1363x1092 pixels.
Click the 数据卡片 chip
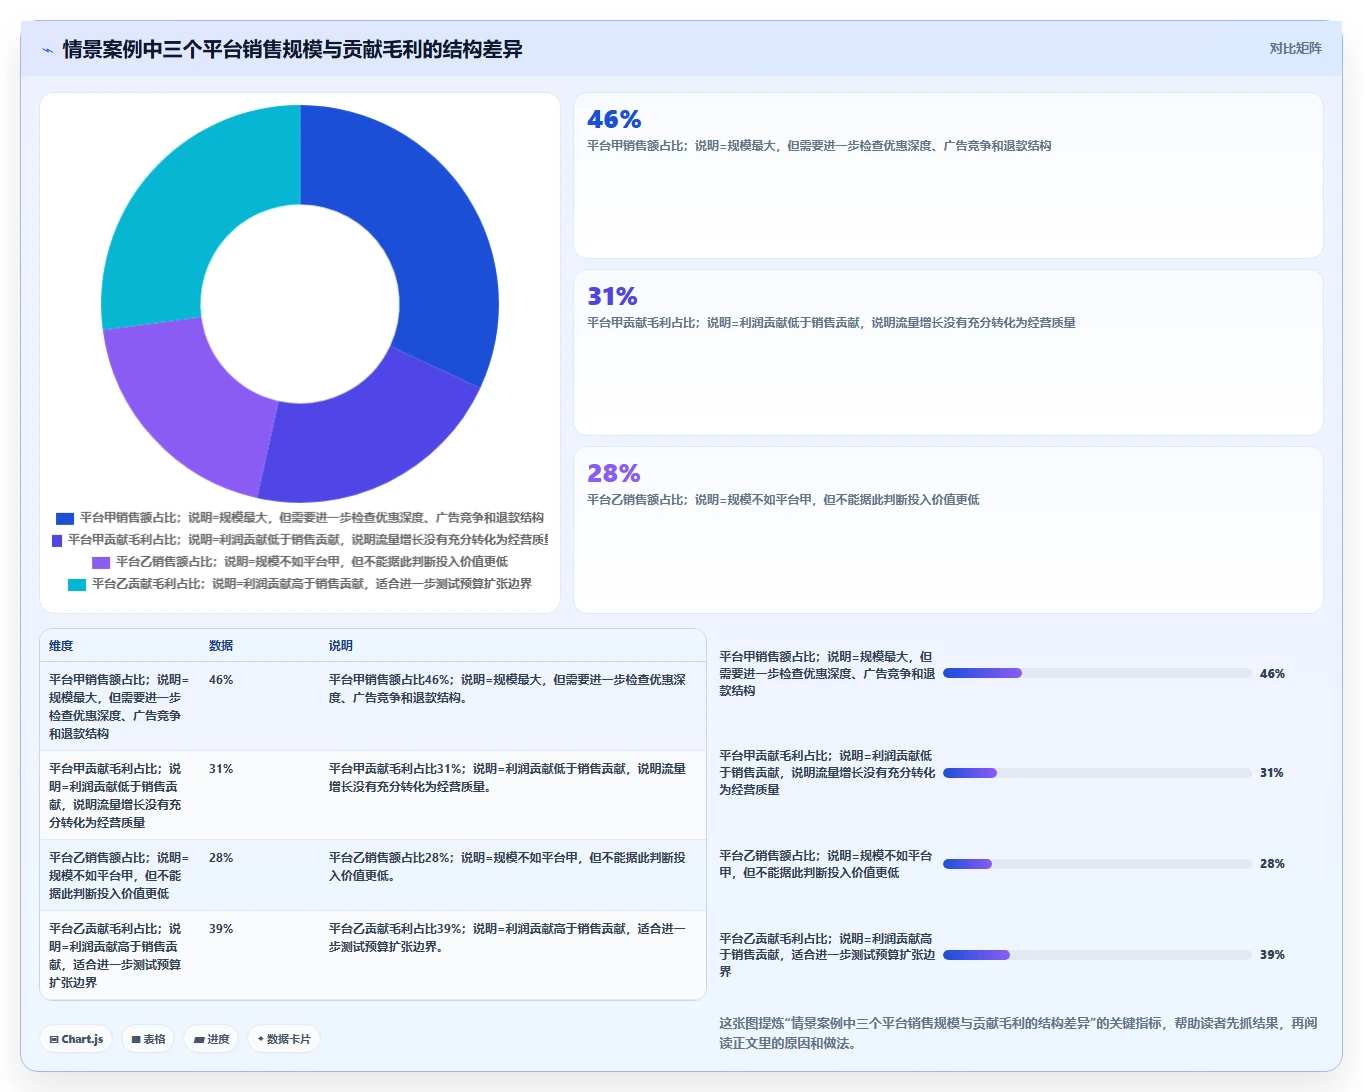click(284, 1039)
